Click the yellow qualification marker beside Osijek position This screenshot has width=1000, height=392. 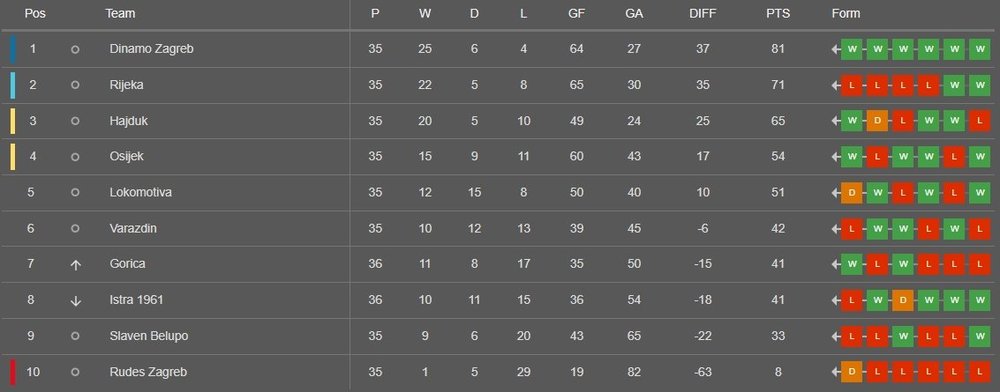click(x=13, y=157)
